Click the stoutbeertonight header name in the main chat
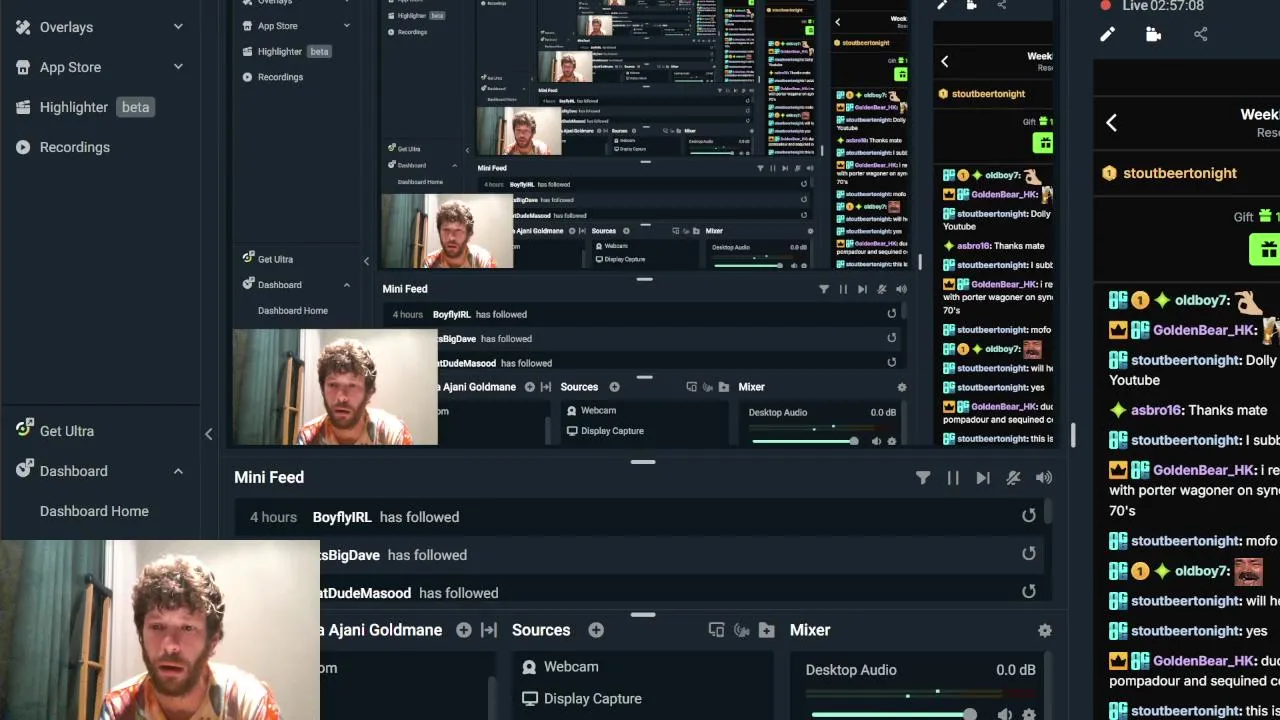1280x720 pixels. [1180, 173]
